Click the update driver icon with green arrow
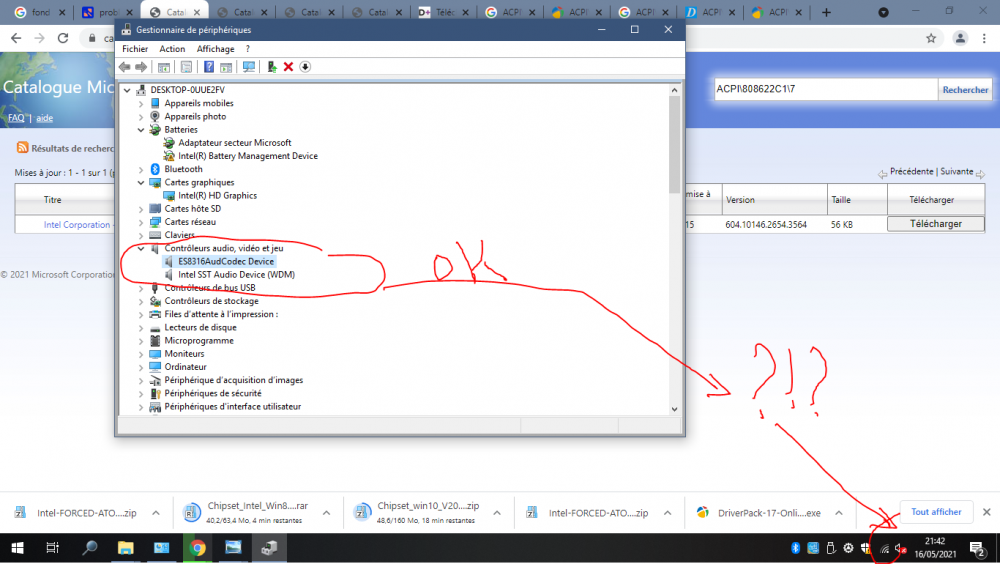 click(272, 67)
